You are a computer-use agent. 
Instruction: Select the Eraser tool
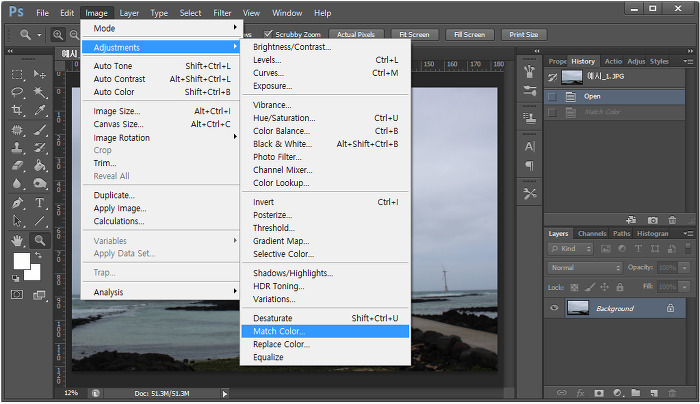coord(17,166)
